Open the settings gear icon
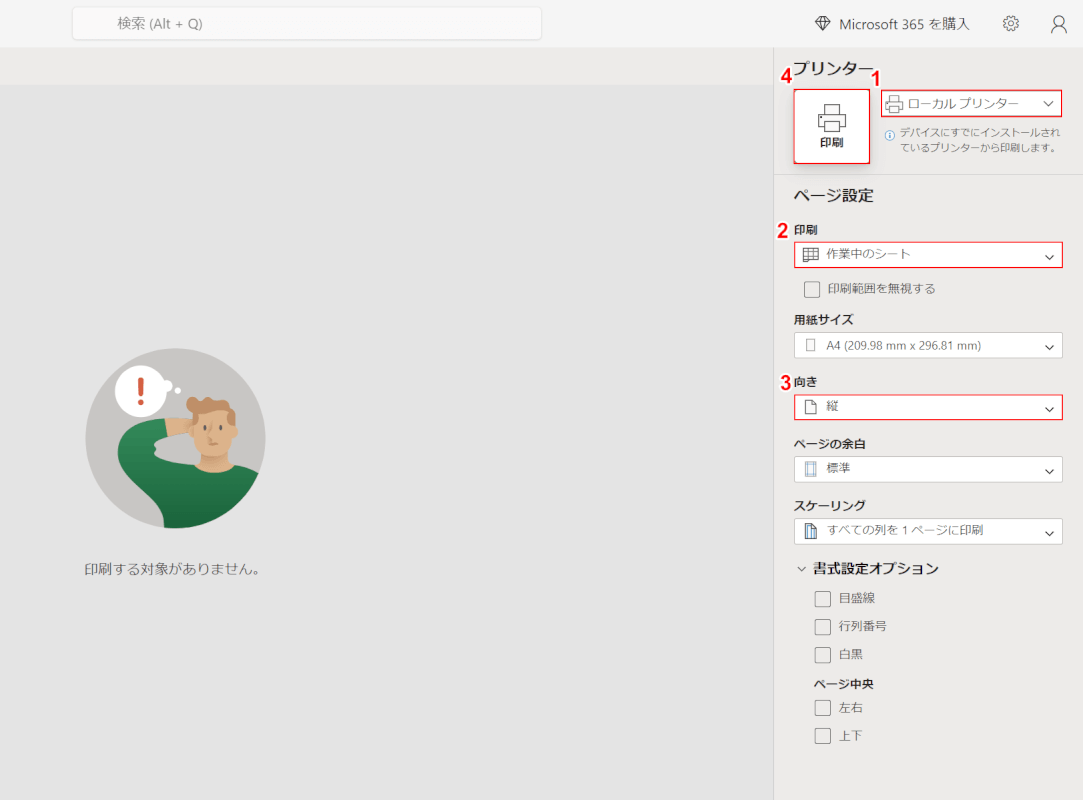 pyautogui.click(x=1011, y=24)
